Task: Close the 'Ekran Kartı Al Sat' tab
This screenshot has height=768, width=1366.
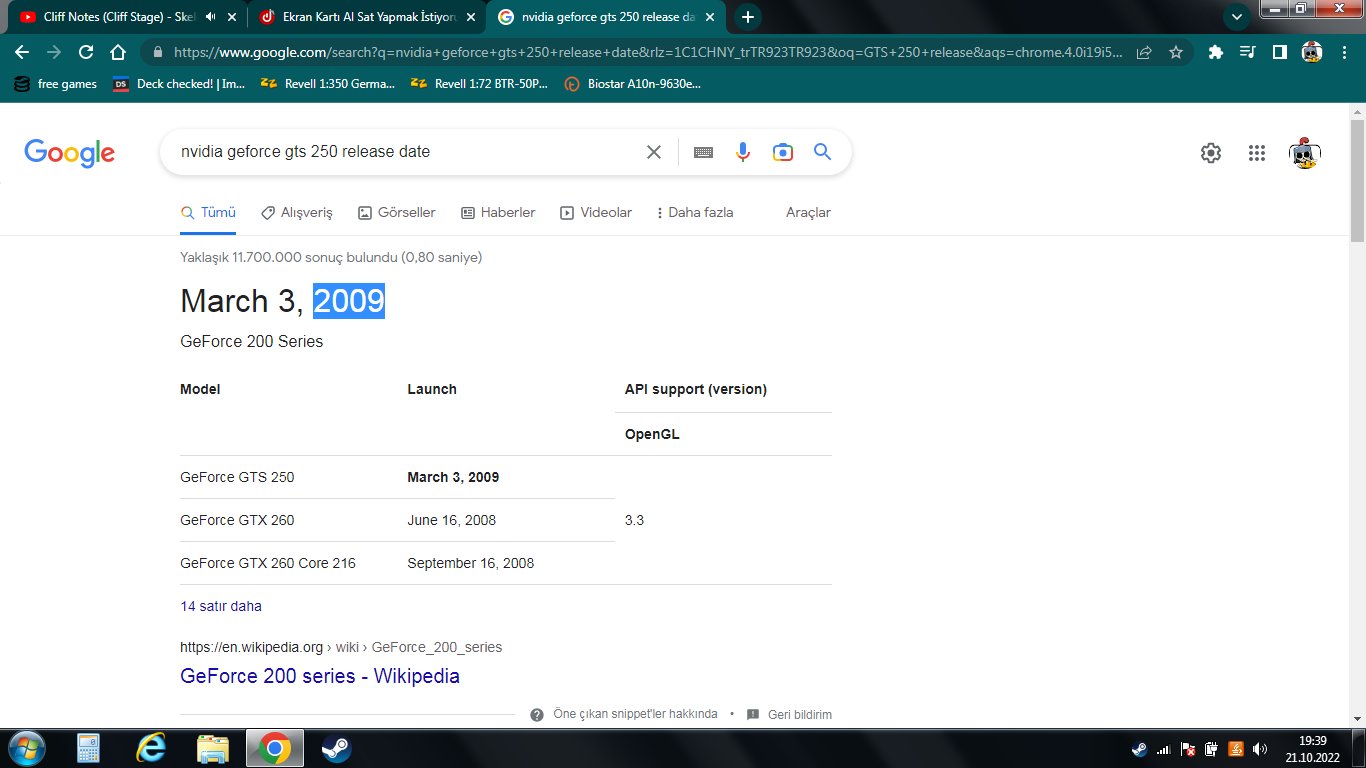Action: pos(471,17)
